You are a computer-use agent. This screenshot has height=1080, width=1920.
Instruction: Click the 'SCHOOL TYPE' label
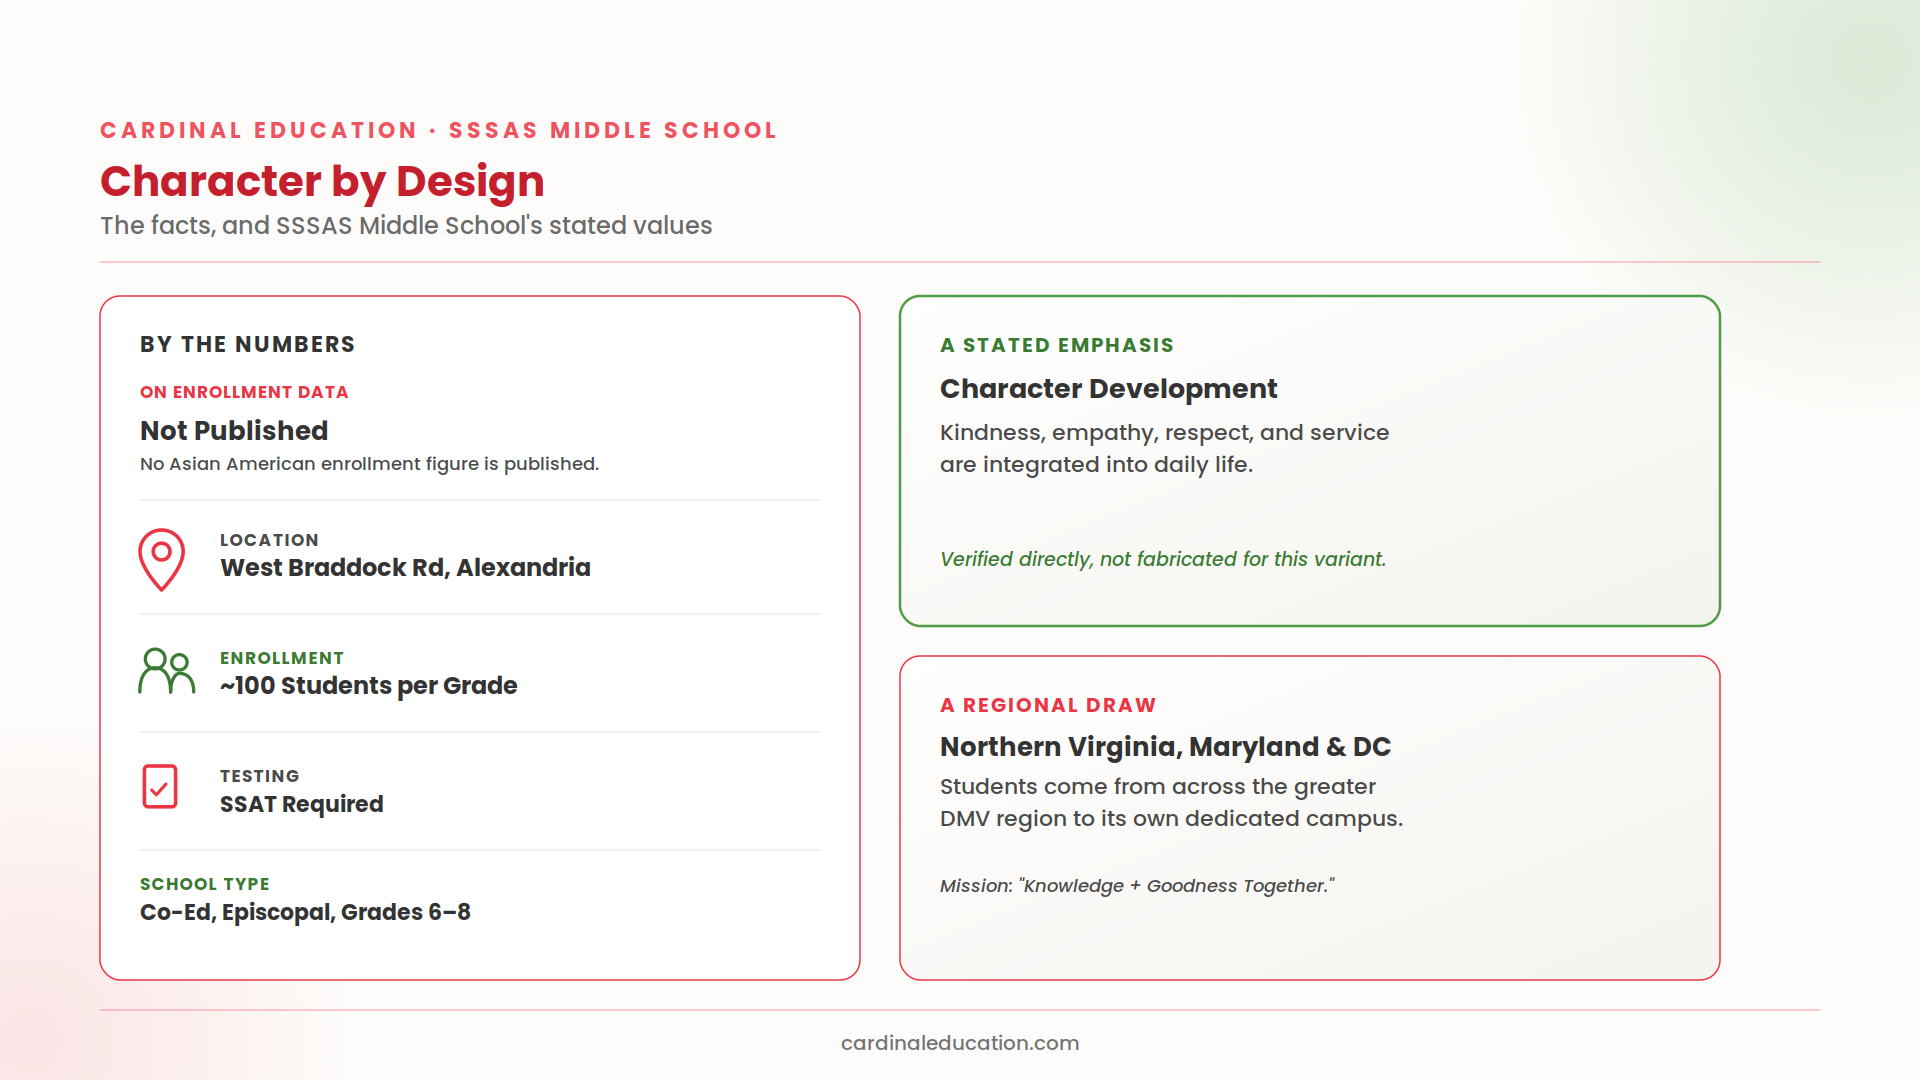tap(205, 884)
